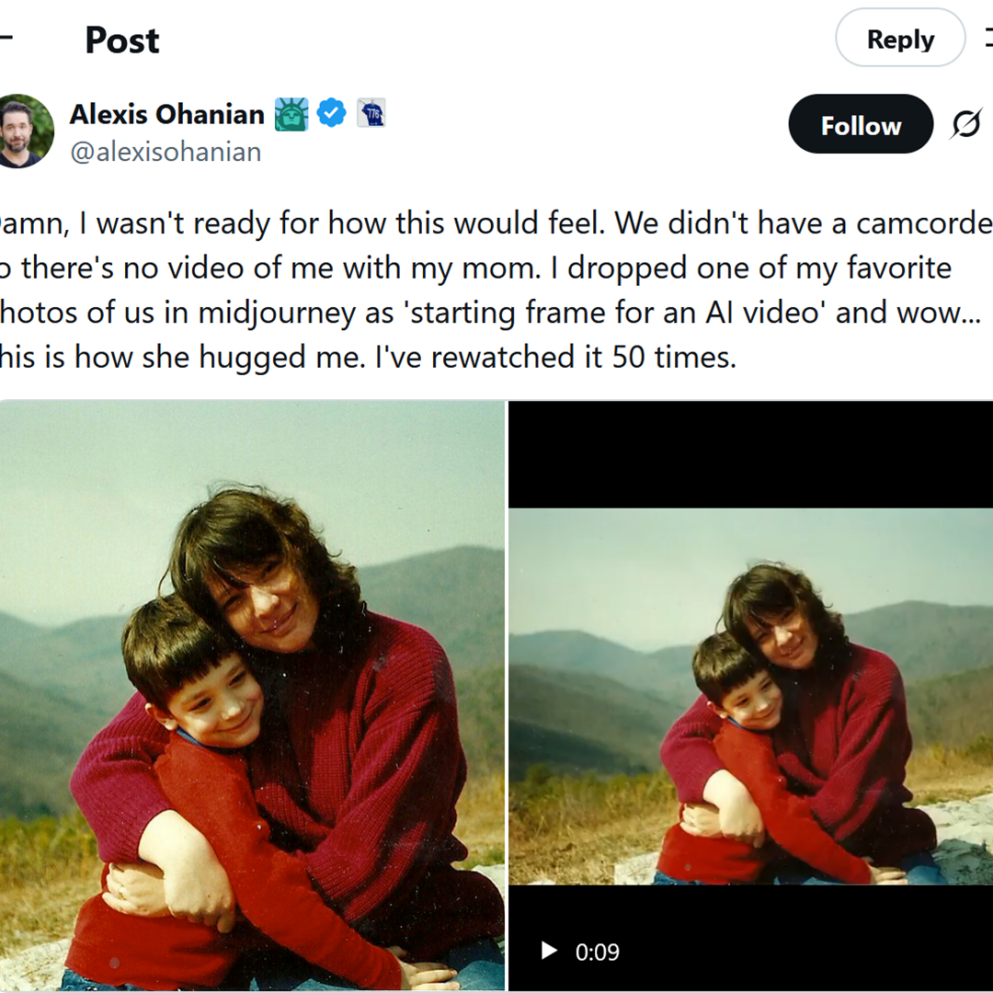Click the blue jersey affiliation badge
Image resolution: width=993 pixels, height=993 pixels.
click(x=371, y=113)
